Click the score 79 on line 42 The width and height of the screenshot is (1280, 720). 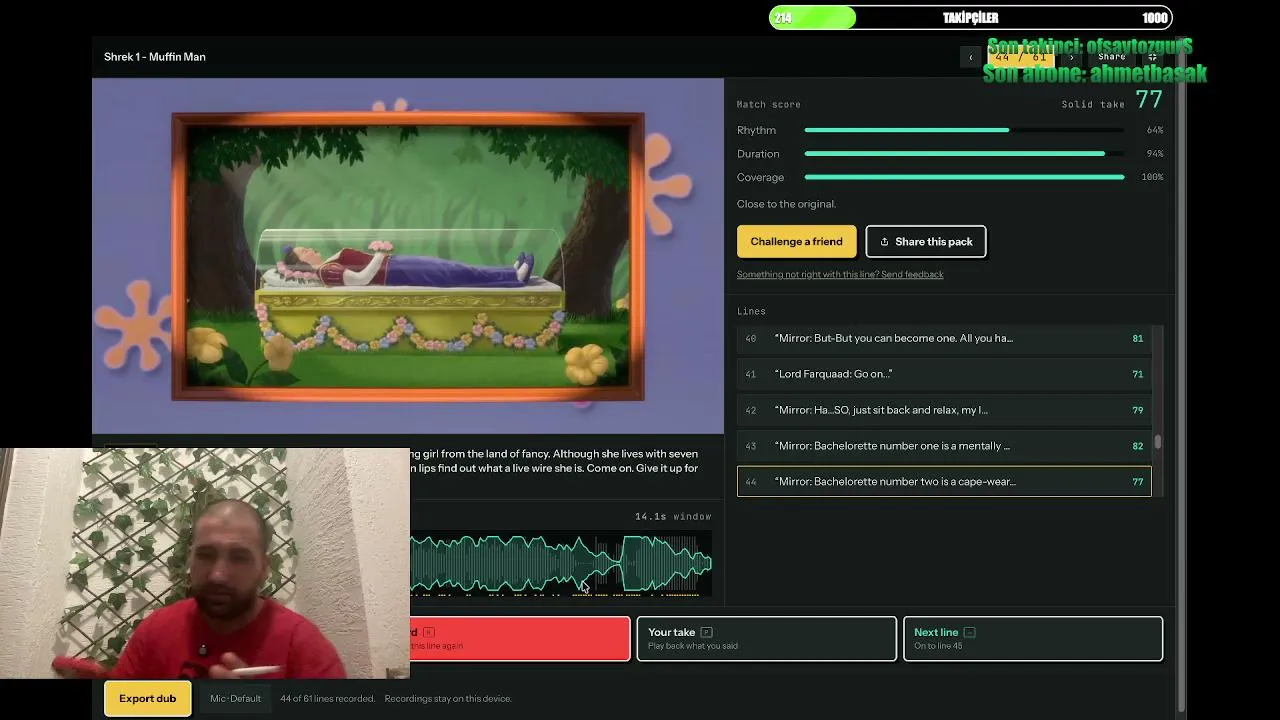point(1138,410)
